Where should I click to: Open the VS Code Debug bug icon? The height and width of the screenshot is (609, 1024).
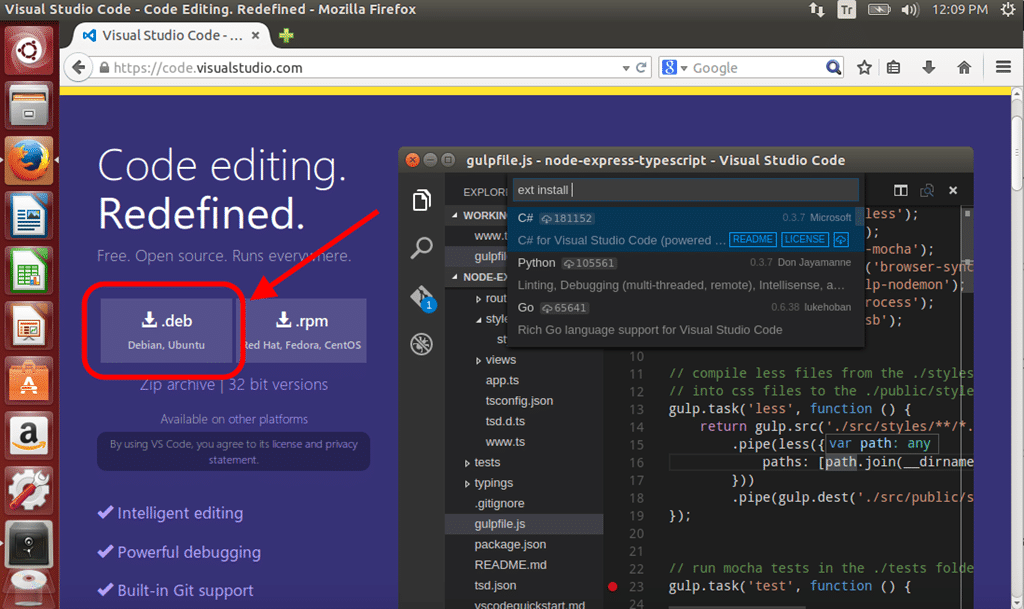pyautogui.click(x=421, y=343)
